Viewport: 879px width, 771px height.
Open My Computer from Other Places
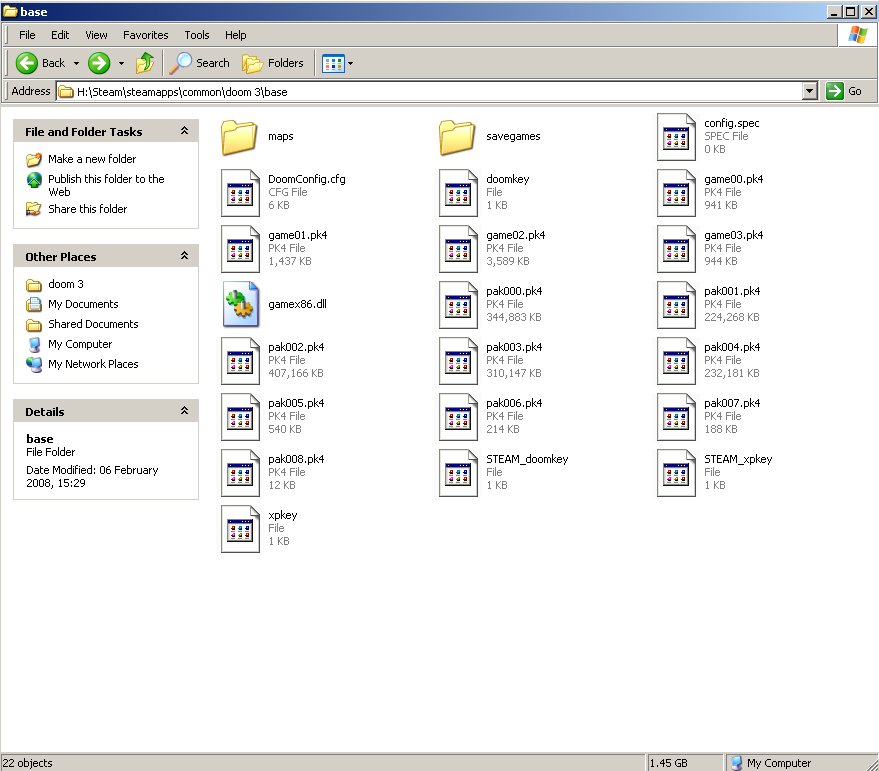pyautogui.click(x=80, y=344)
